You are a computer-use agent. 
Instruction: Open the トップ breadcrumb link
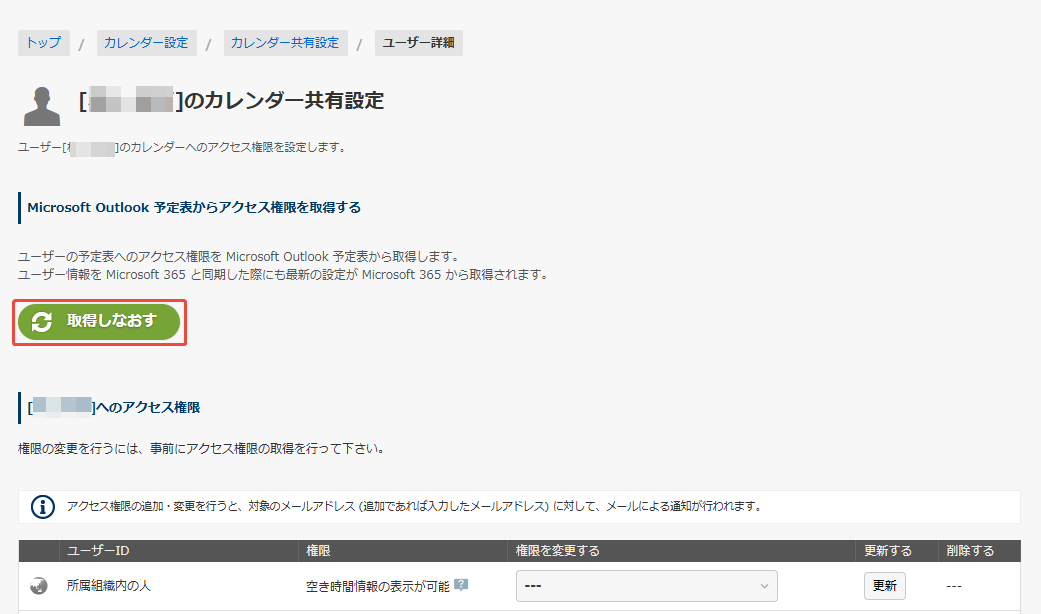pos(44,43)
